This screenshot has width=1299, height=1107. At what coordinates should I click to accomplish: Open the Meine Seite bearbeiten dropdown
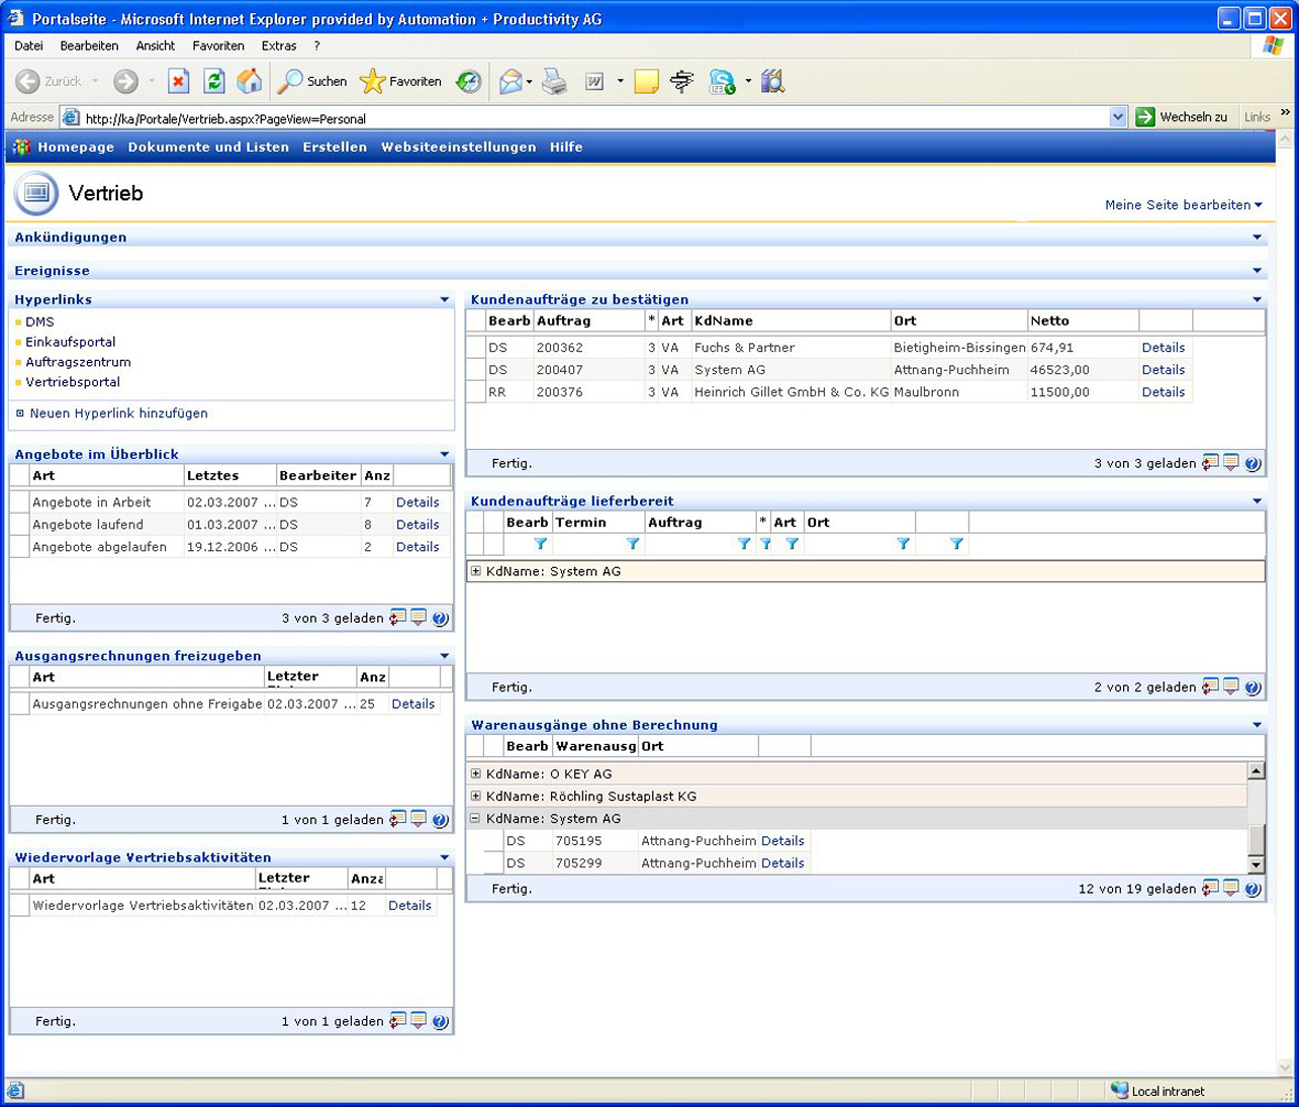point(1183,205)
